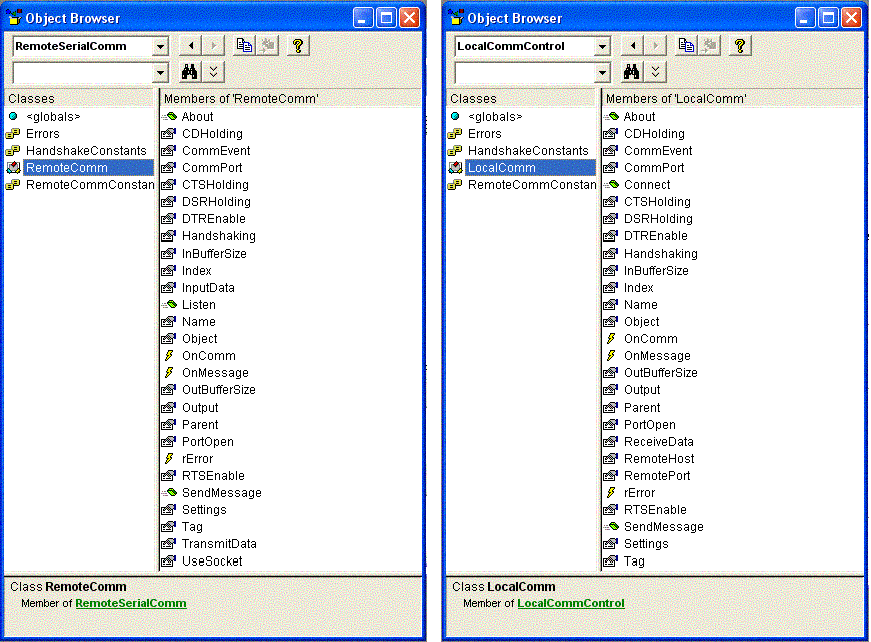Select the RemoteHost property in LocalComm members

point(658,459)
